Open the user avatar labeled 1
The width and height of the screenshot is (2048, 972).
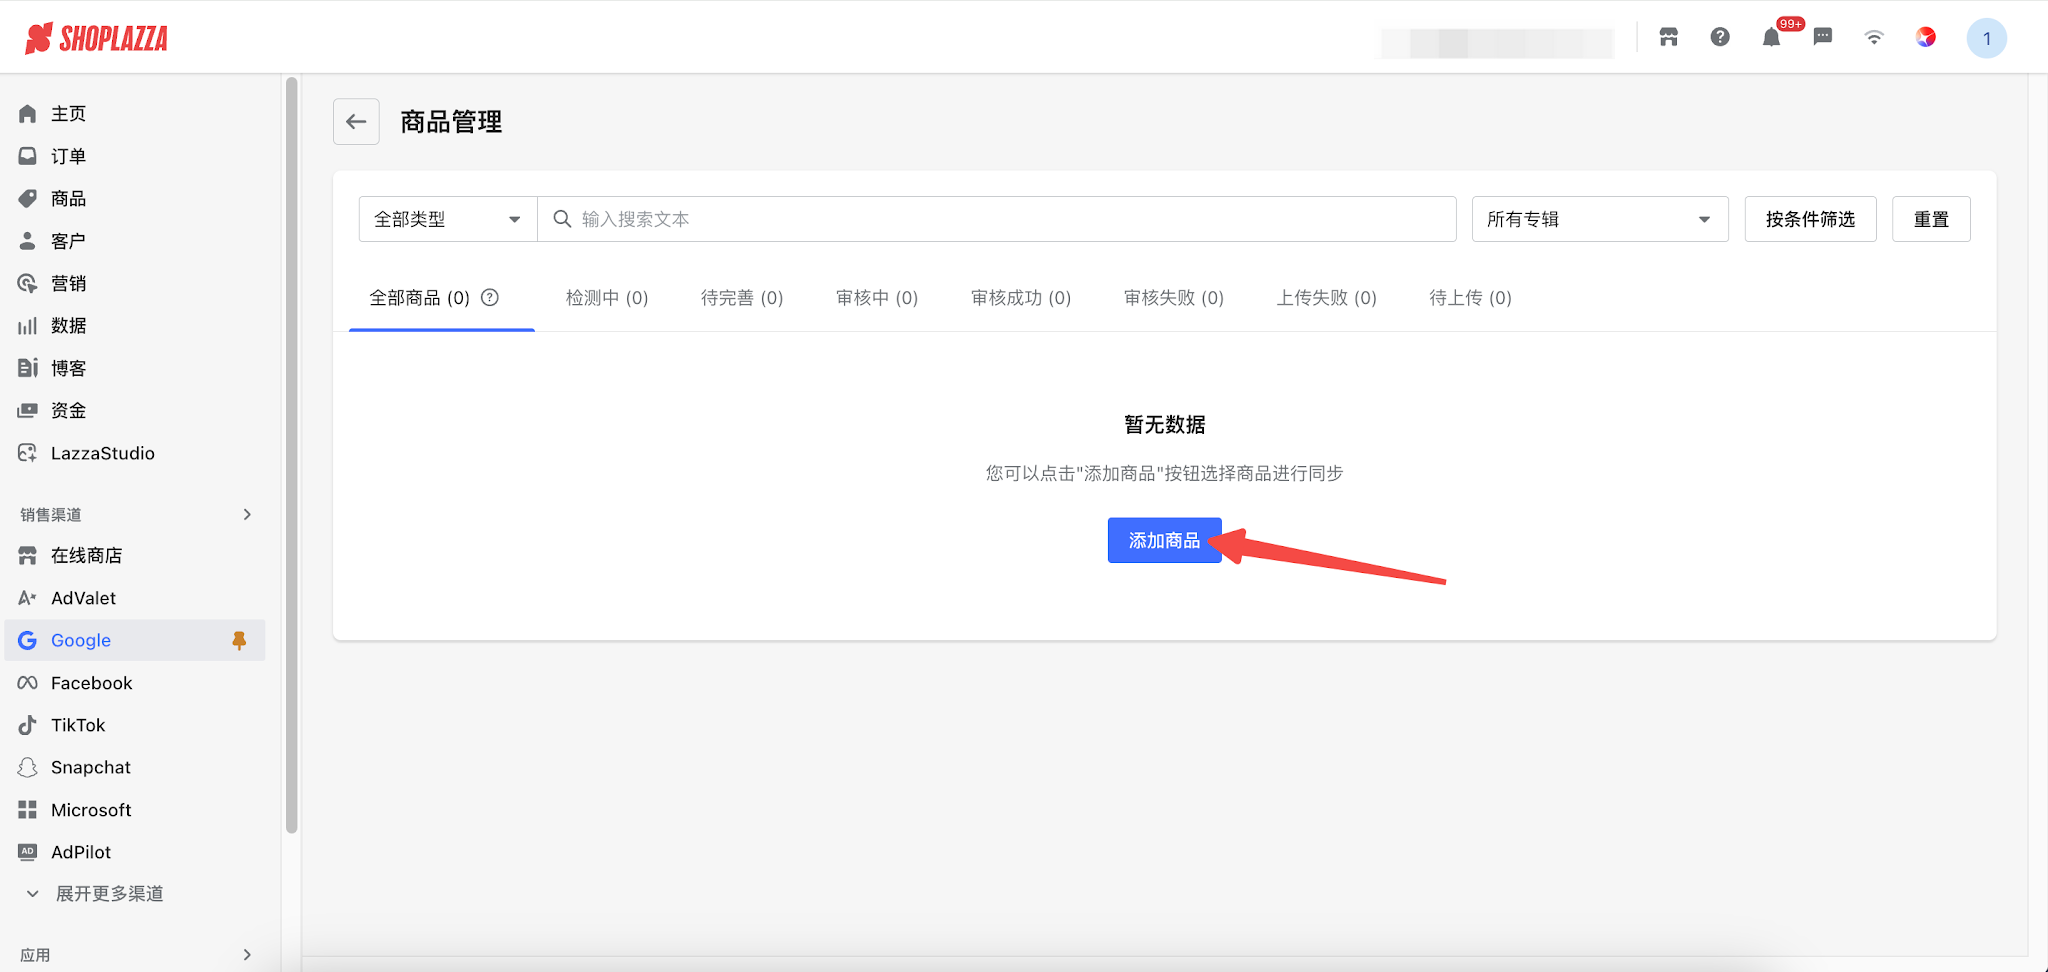(1987, 38)
